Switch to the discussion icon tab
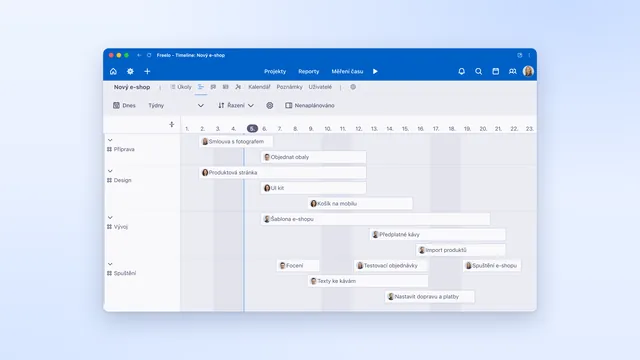The image size is (640, 360). click(x=213, y=87)
